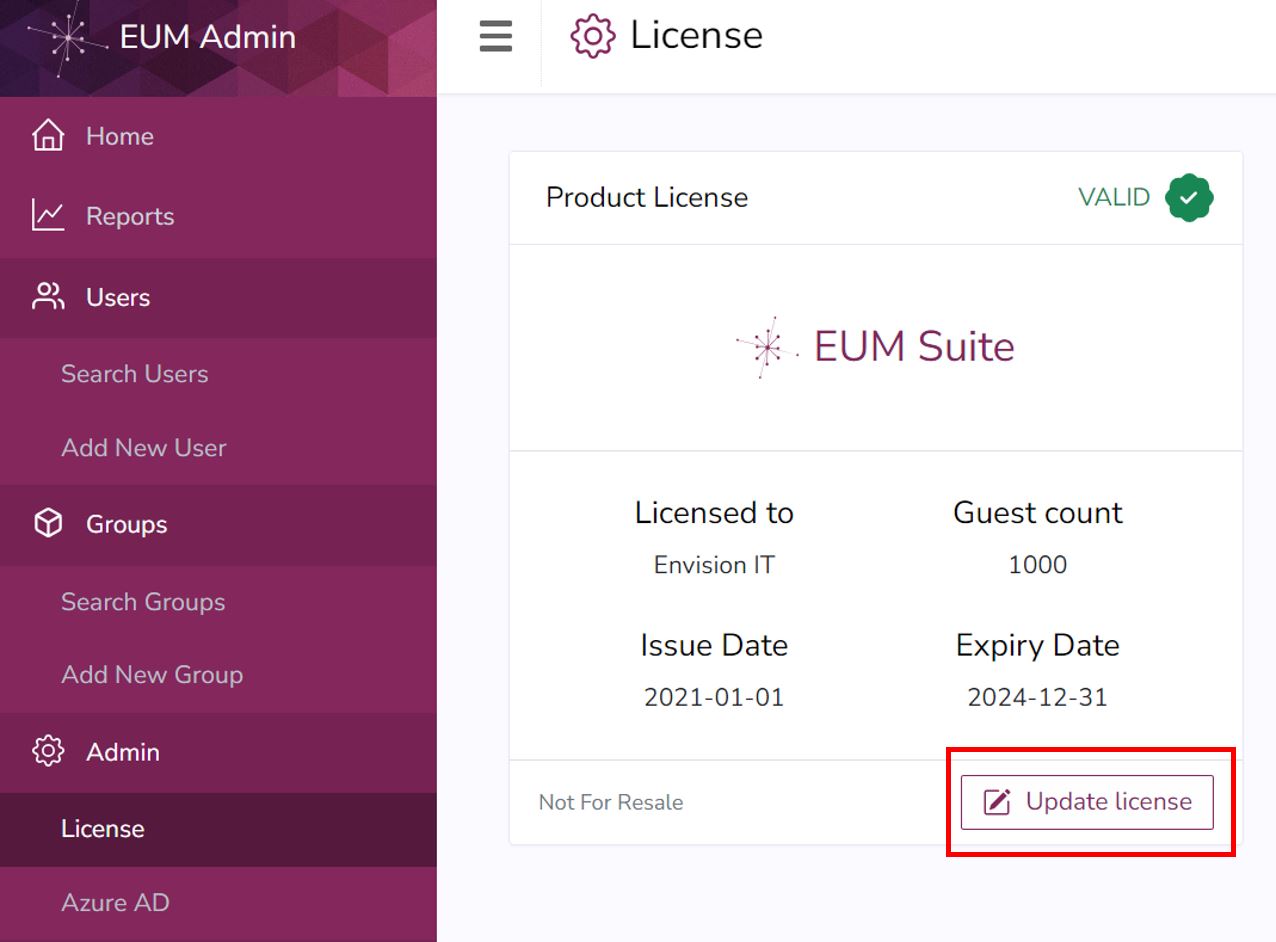Open Search Users
1276x942 pixels.
pos(135,374)
